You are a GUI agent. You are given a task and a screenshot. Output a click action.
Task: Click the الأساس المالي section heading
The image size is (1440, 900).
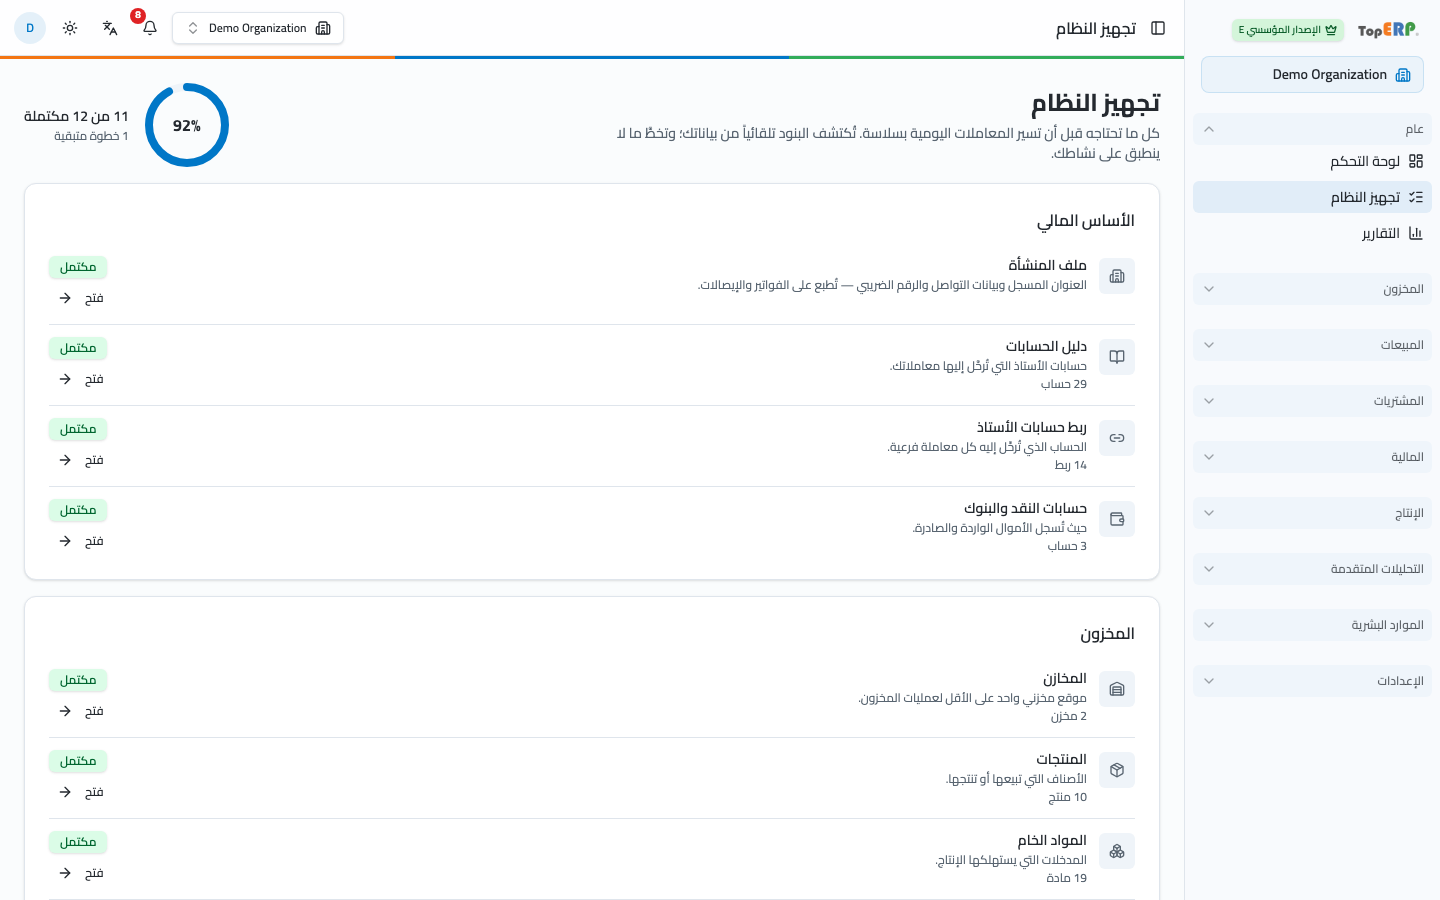click(x=1085, y=220)
